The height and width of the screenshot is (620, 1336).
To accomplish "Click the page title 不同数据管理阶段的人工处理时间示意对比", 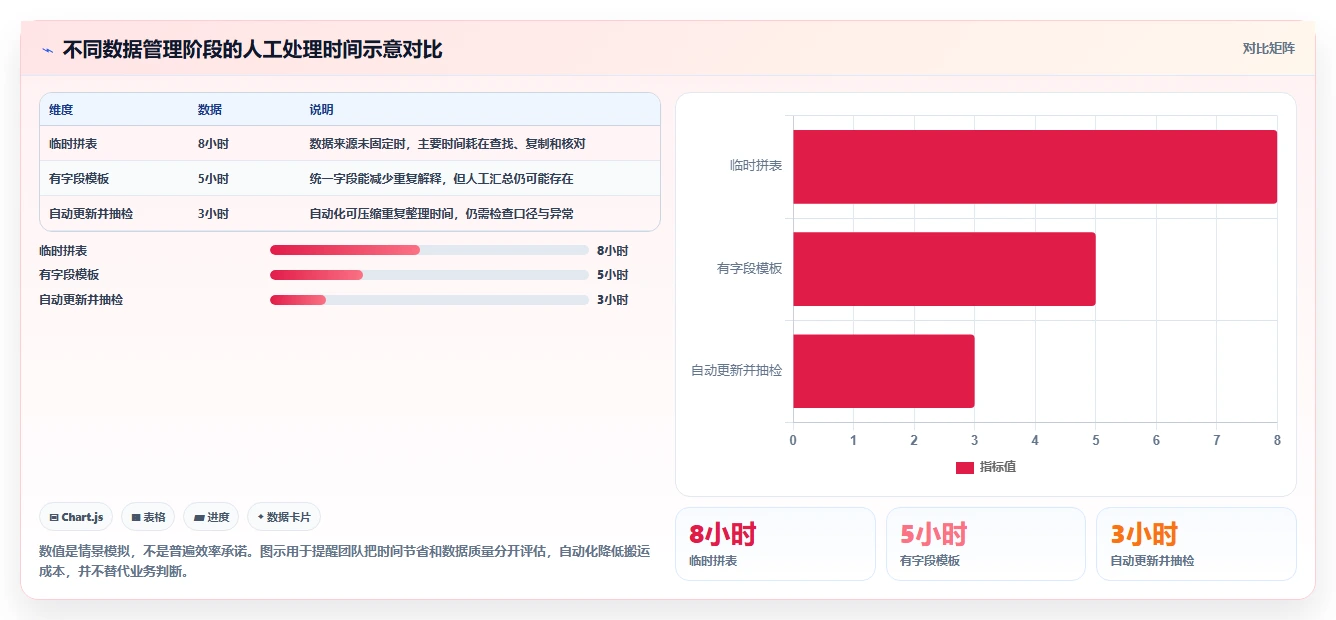I will click(x=252, y=49).
